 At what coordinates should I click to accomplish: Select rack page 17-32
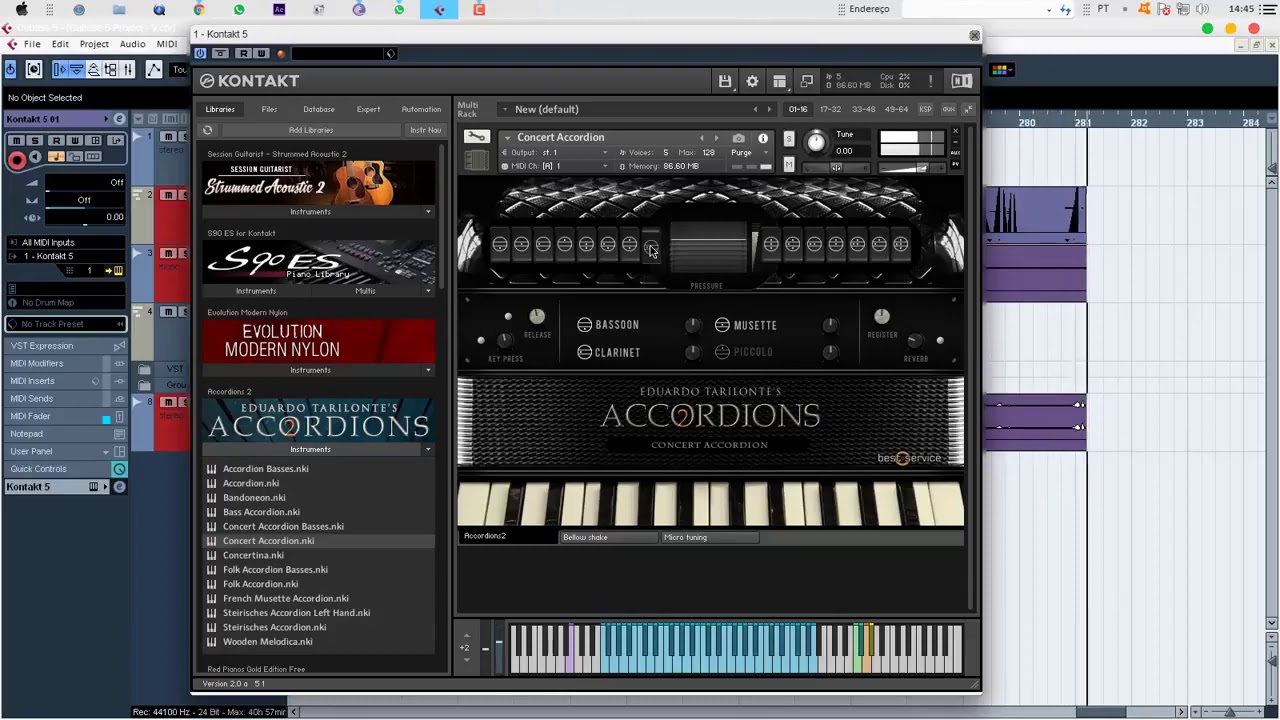pos(830,109)
